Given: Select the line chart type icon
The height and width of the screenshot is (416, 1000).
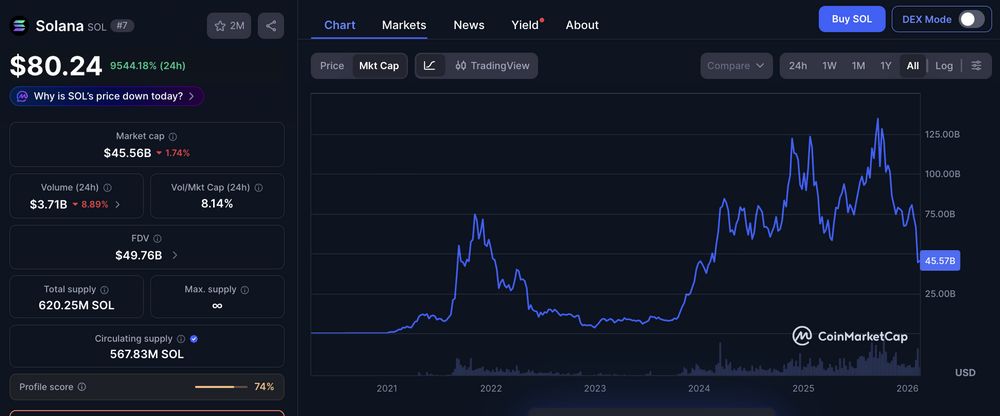Looking at the screenshot, I should click(430, 66).
